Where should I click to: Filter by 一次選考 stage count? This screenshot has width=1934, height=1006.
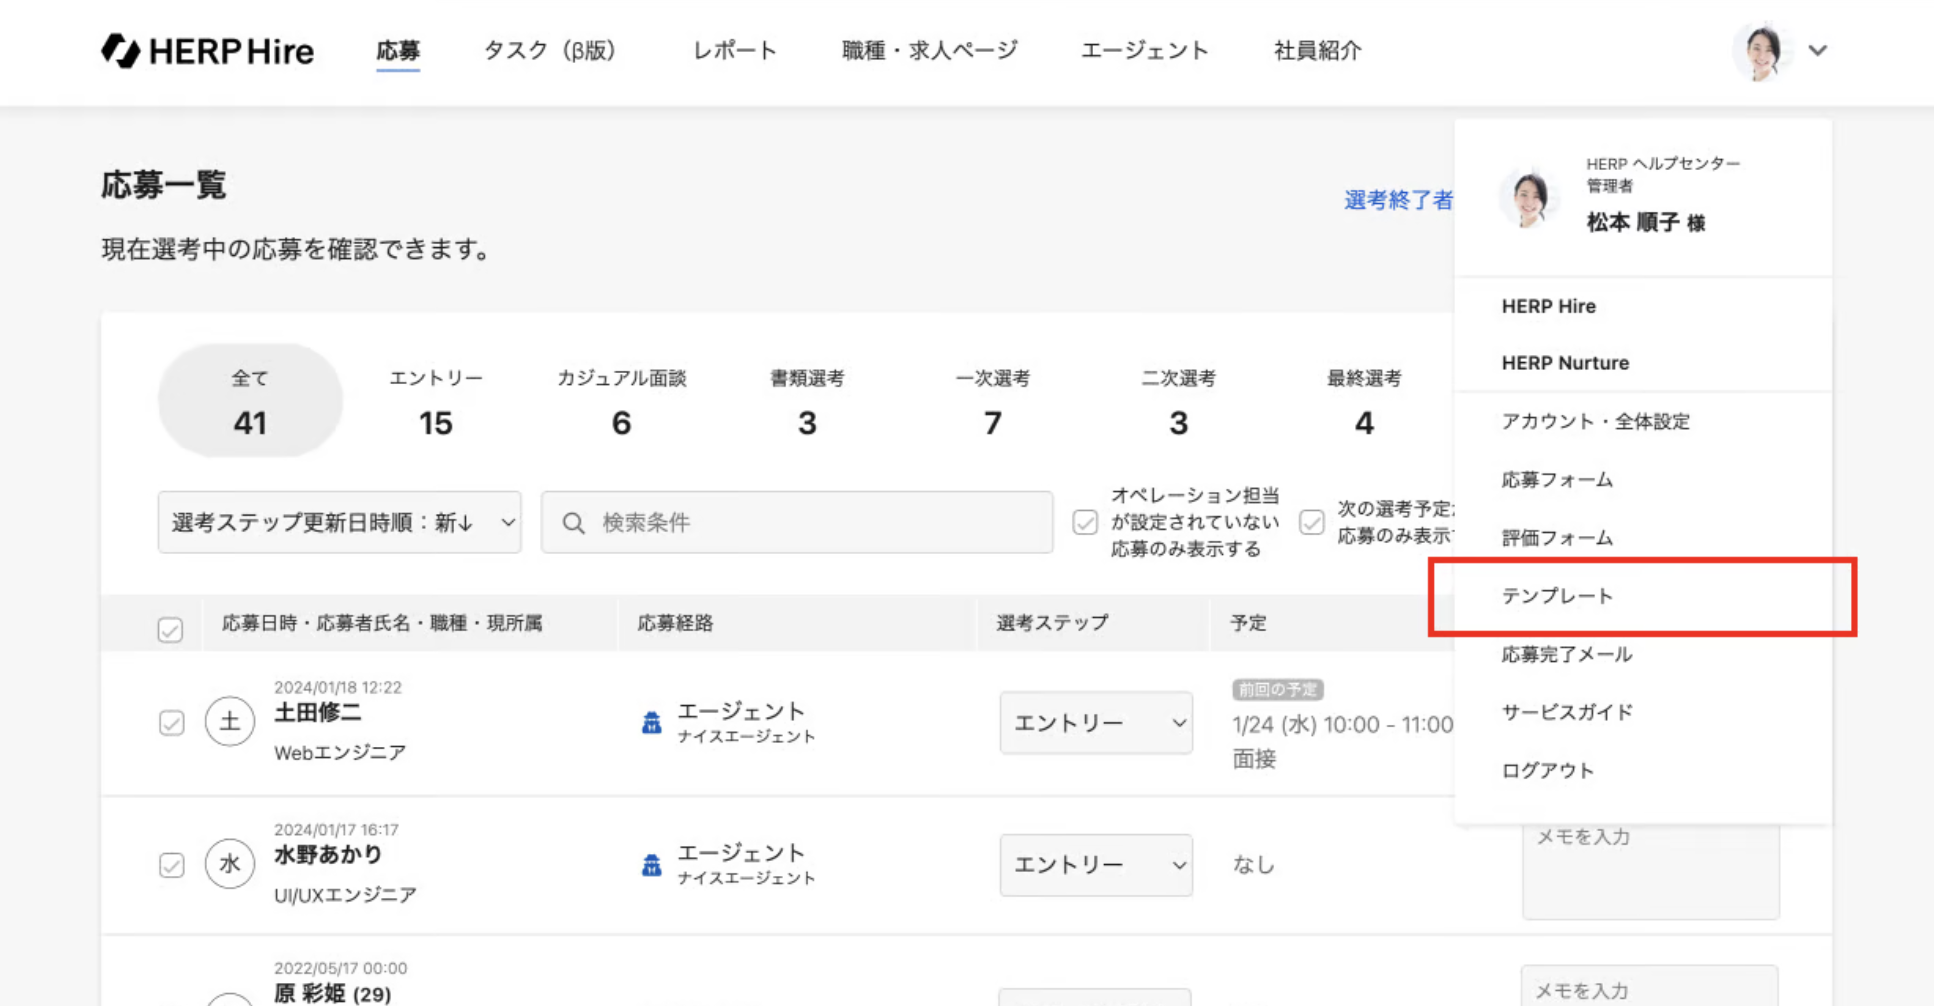(x=992, y=402)
